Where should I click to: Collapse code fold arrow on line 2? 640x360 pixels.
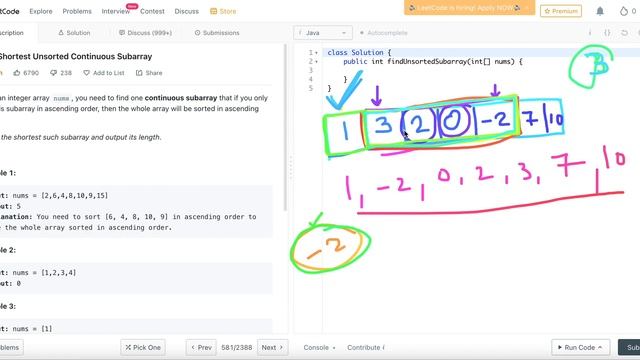click(x=316, y=62)
